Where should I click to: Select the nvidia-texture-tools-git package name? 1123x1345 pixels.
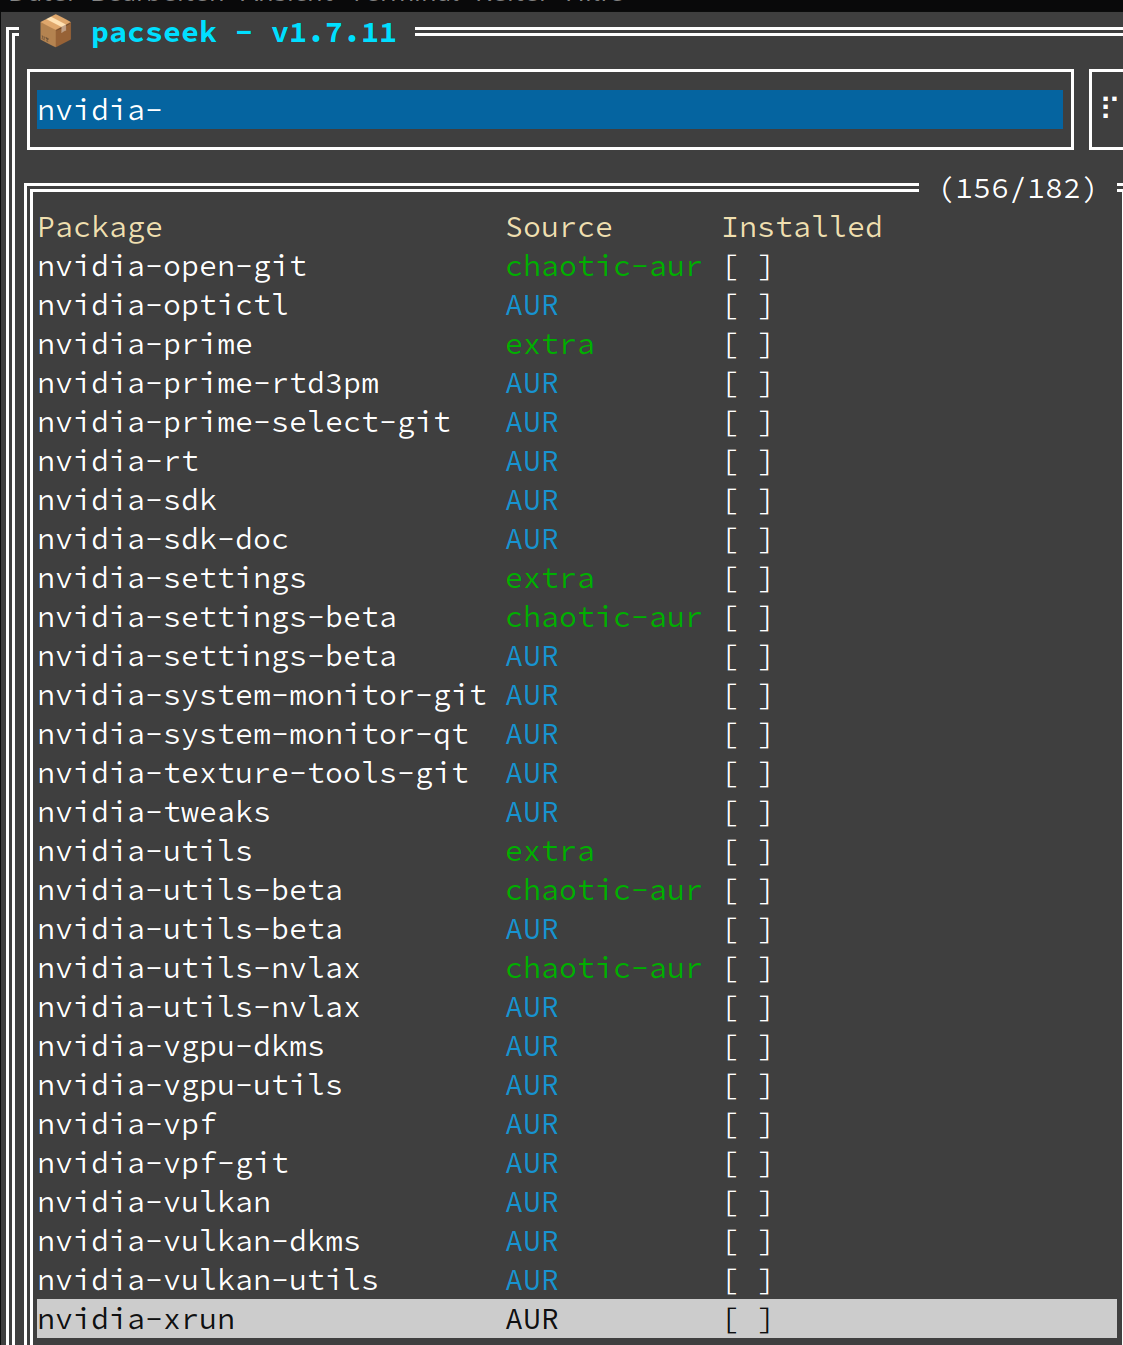(x=253, y=774)
